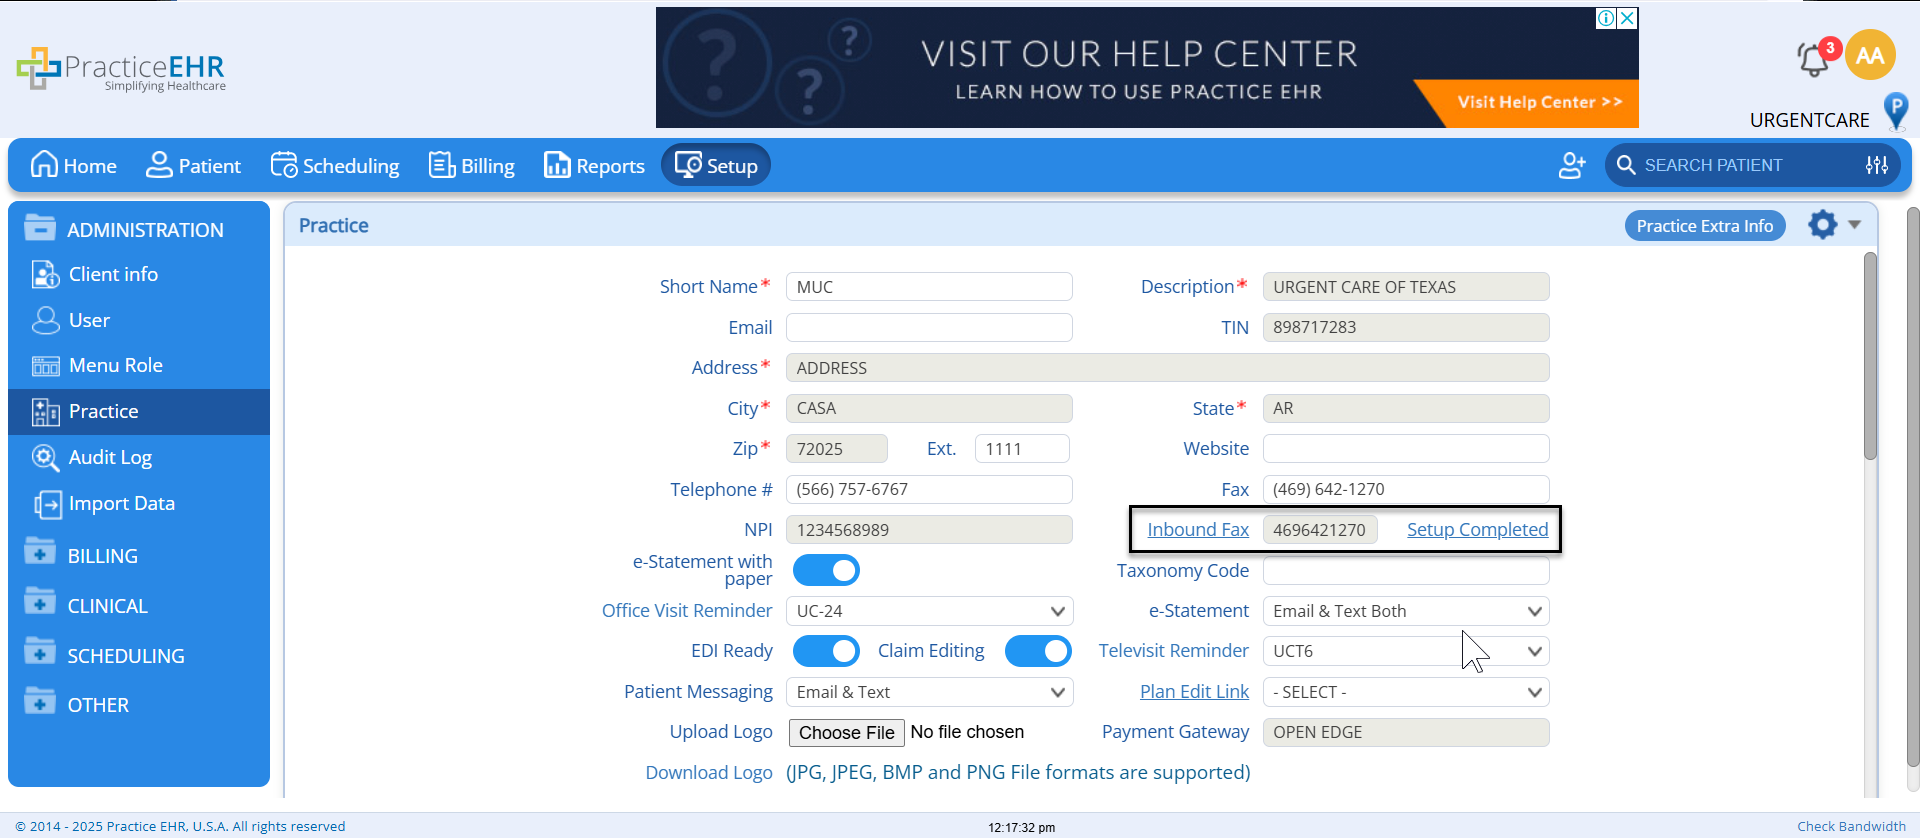Open the Plan Edit Link SELECT dropdown

[x=1406, y=692]
